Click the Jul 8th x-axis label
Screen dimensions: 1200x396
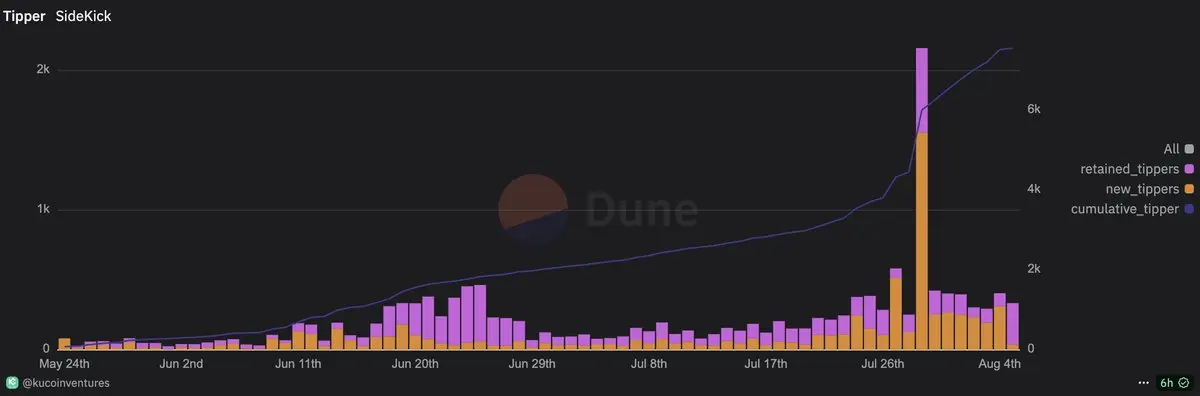(648, 363)
